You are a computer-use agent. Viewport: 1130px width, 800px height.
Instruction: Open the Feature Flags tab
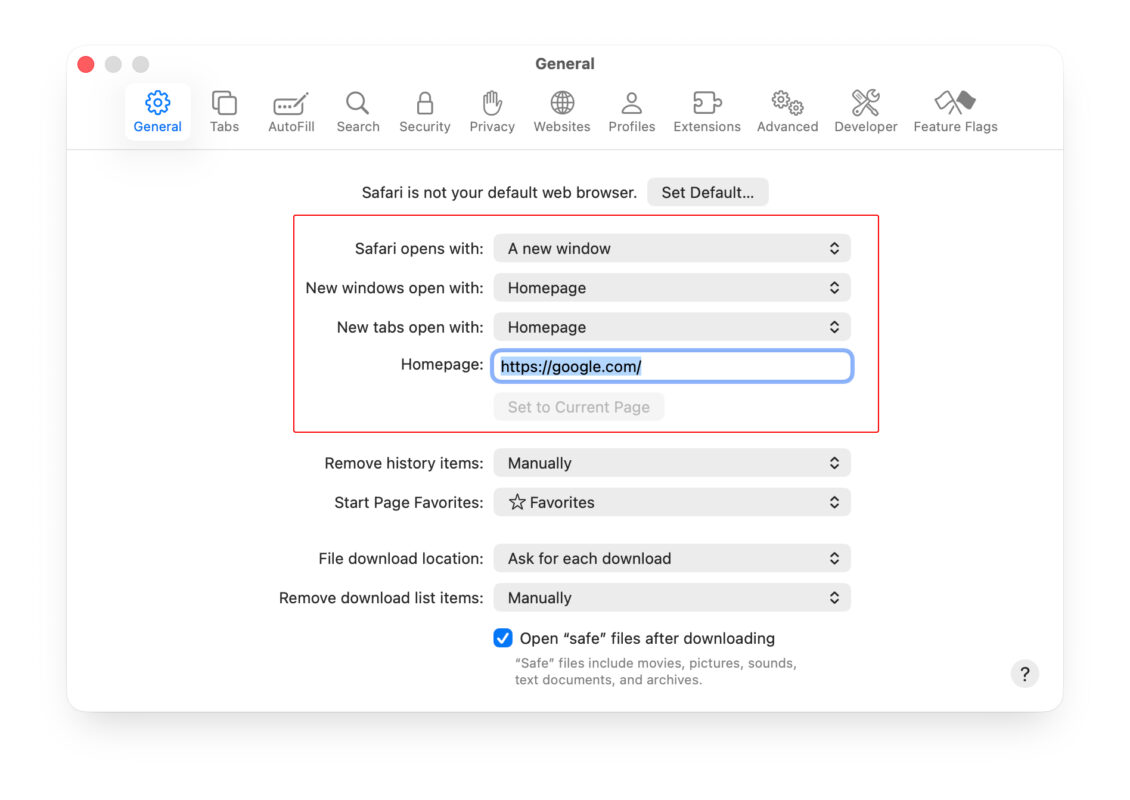[x=955, y=111]
